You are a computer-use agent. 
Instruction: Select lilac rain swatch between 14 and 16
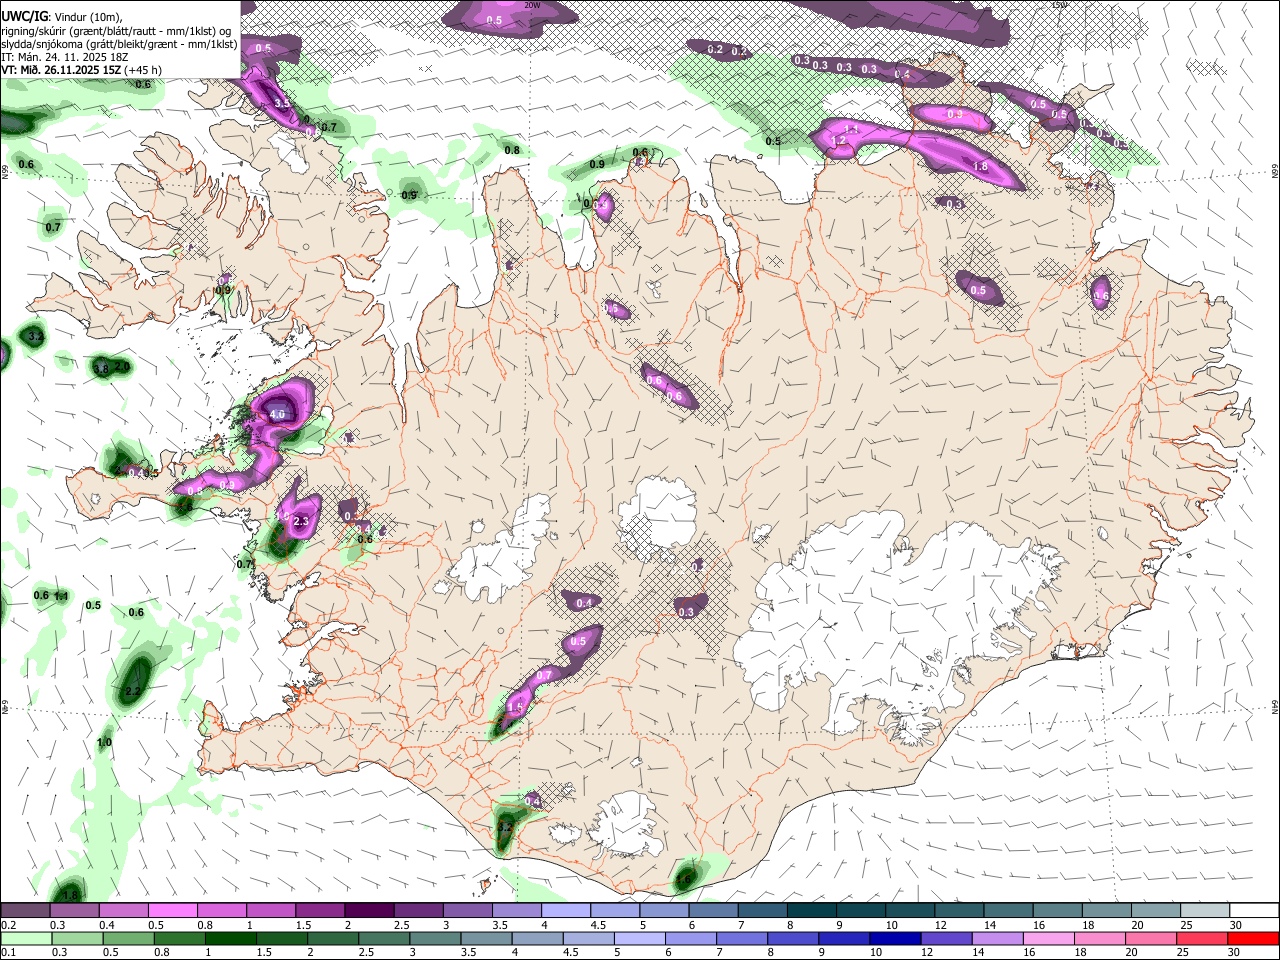tap(996, 938)
